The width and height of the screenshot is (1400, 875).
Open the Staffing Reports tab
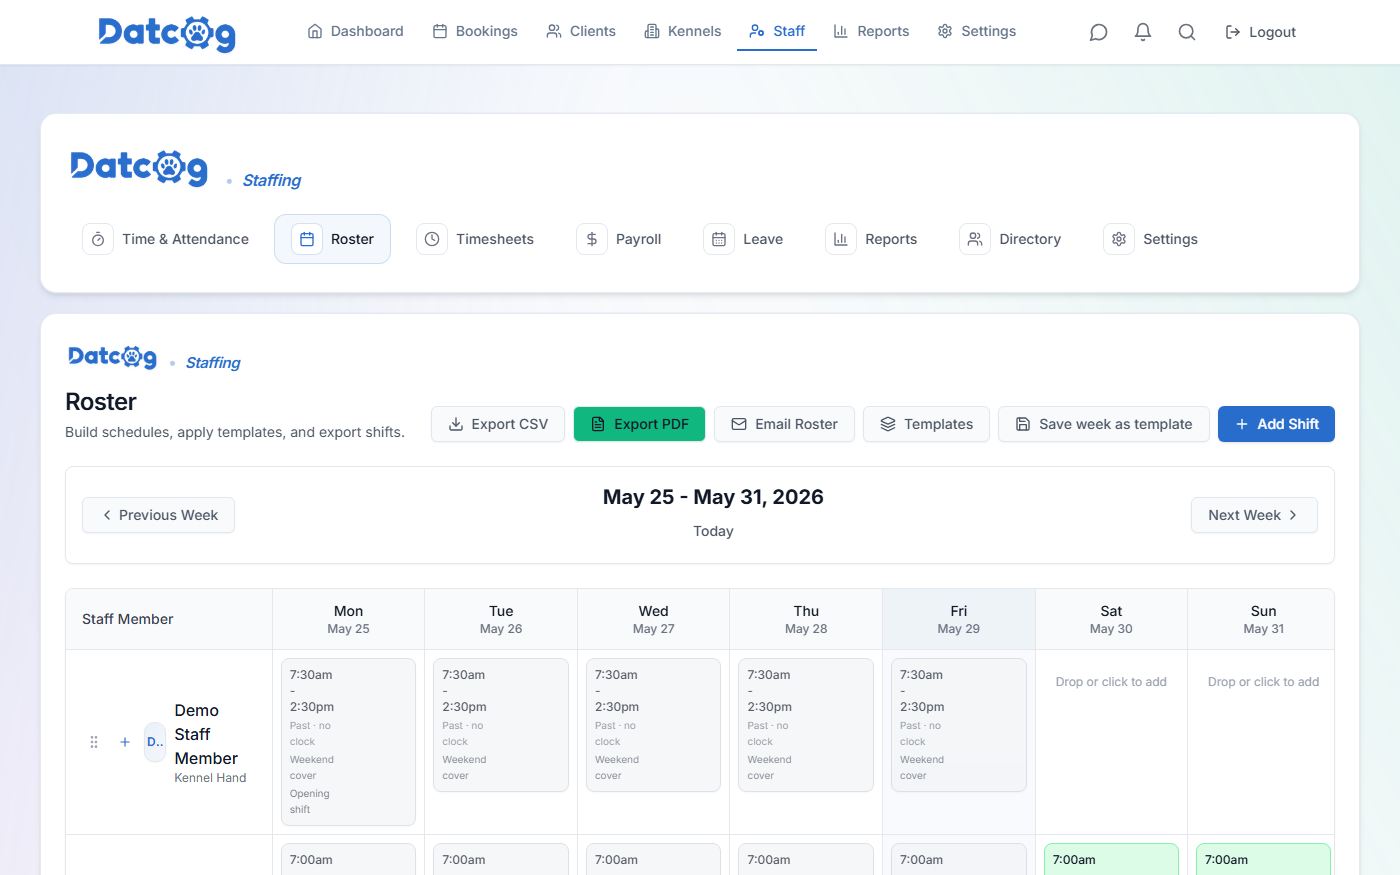(x=871, y=239)
